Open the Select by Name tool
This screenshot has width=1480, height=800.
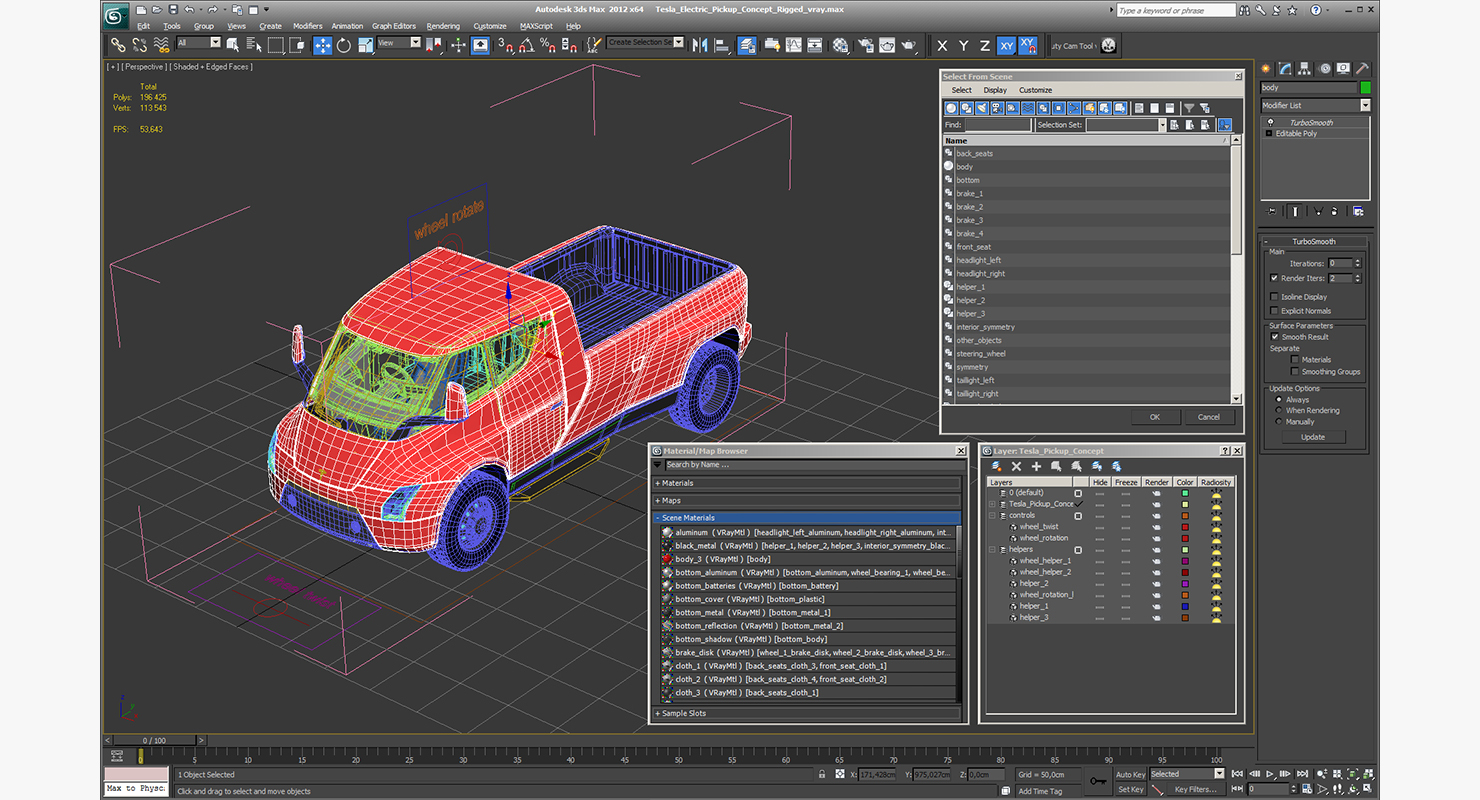pyautogui.click(x=254, y=45)
